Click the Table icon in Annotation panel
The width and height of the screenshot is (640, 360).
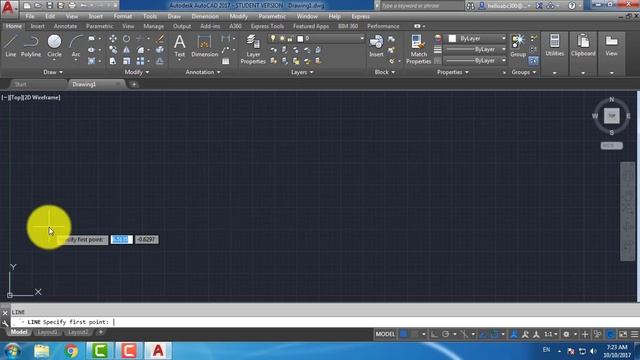coord(226,61)
